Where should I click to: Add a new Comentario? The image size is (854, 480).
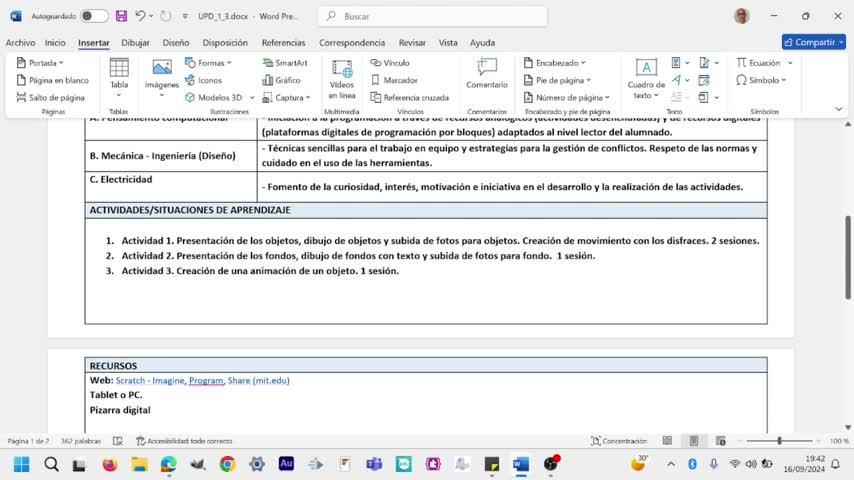tap(487, 68)
